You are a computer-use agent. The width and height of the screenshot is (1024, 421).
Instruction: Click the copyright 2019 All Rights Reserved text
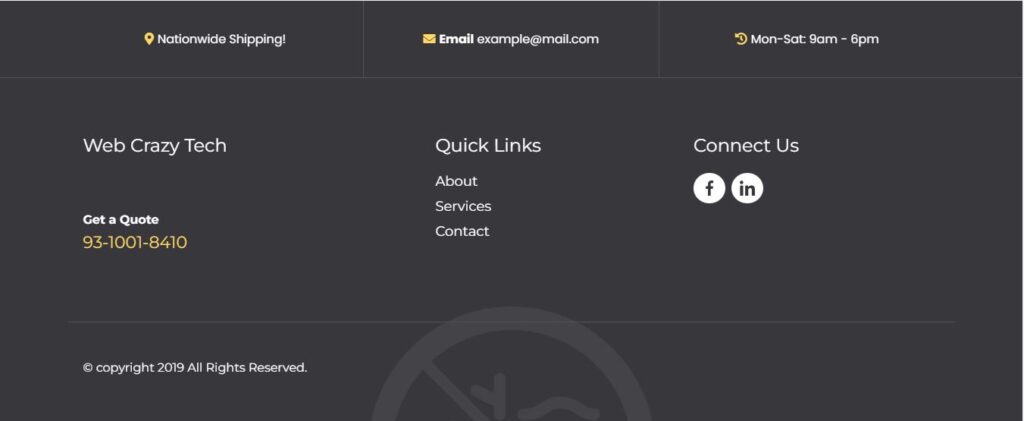[201, 368]
